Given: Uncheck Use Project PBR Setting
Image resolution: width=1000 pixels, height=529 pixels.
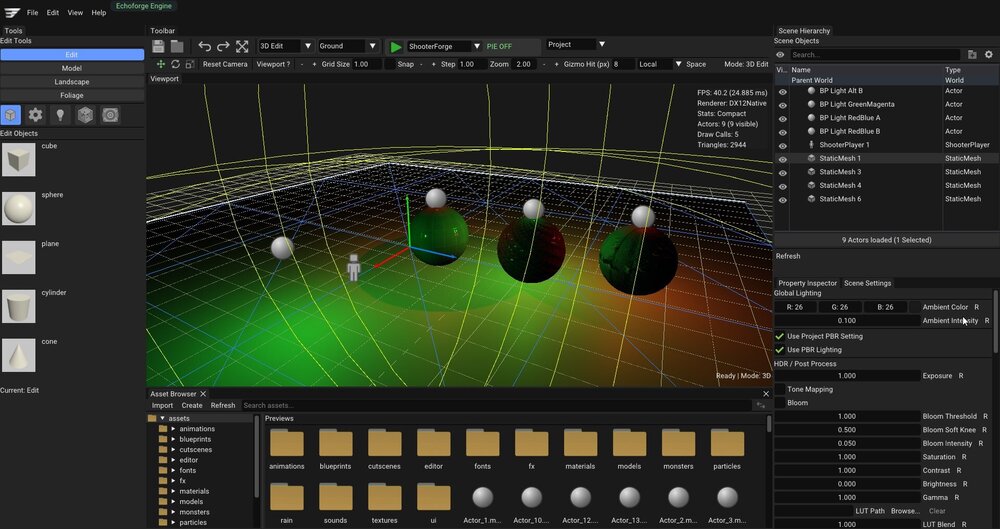Looking at the screenshot, I should click(779, 336).
